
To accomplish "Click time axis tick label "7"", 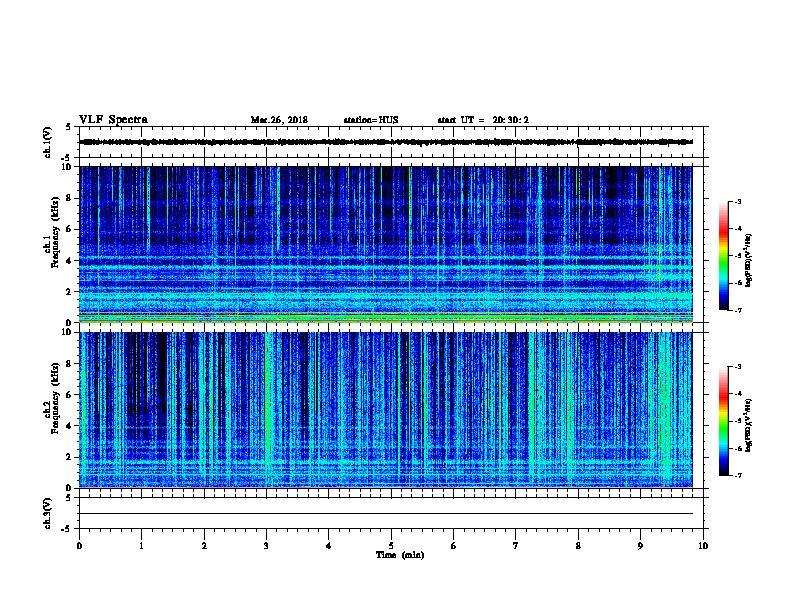I will click(x=516, y=546).
